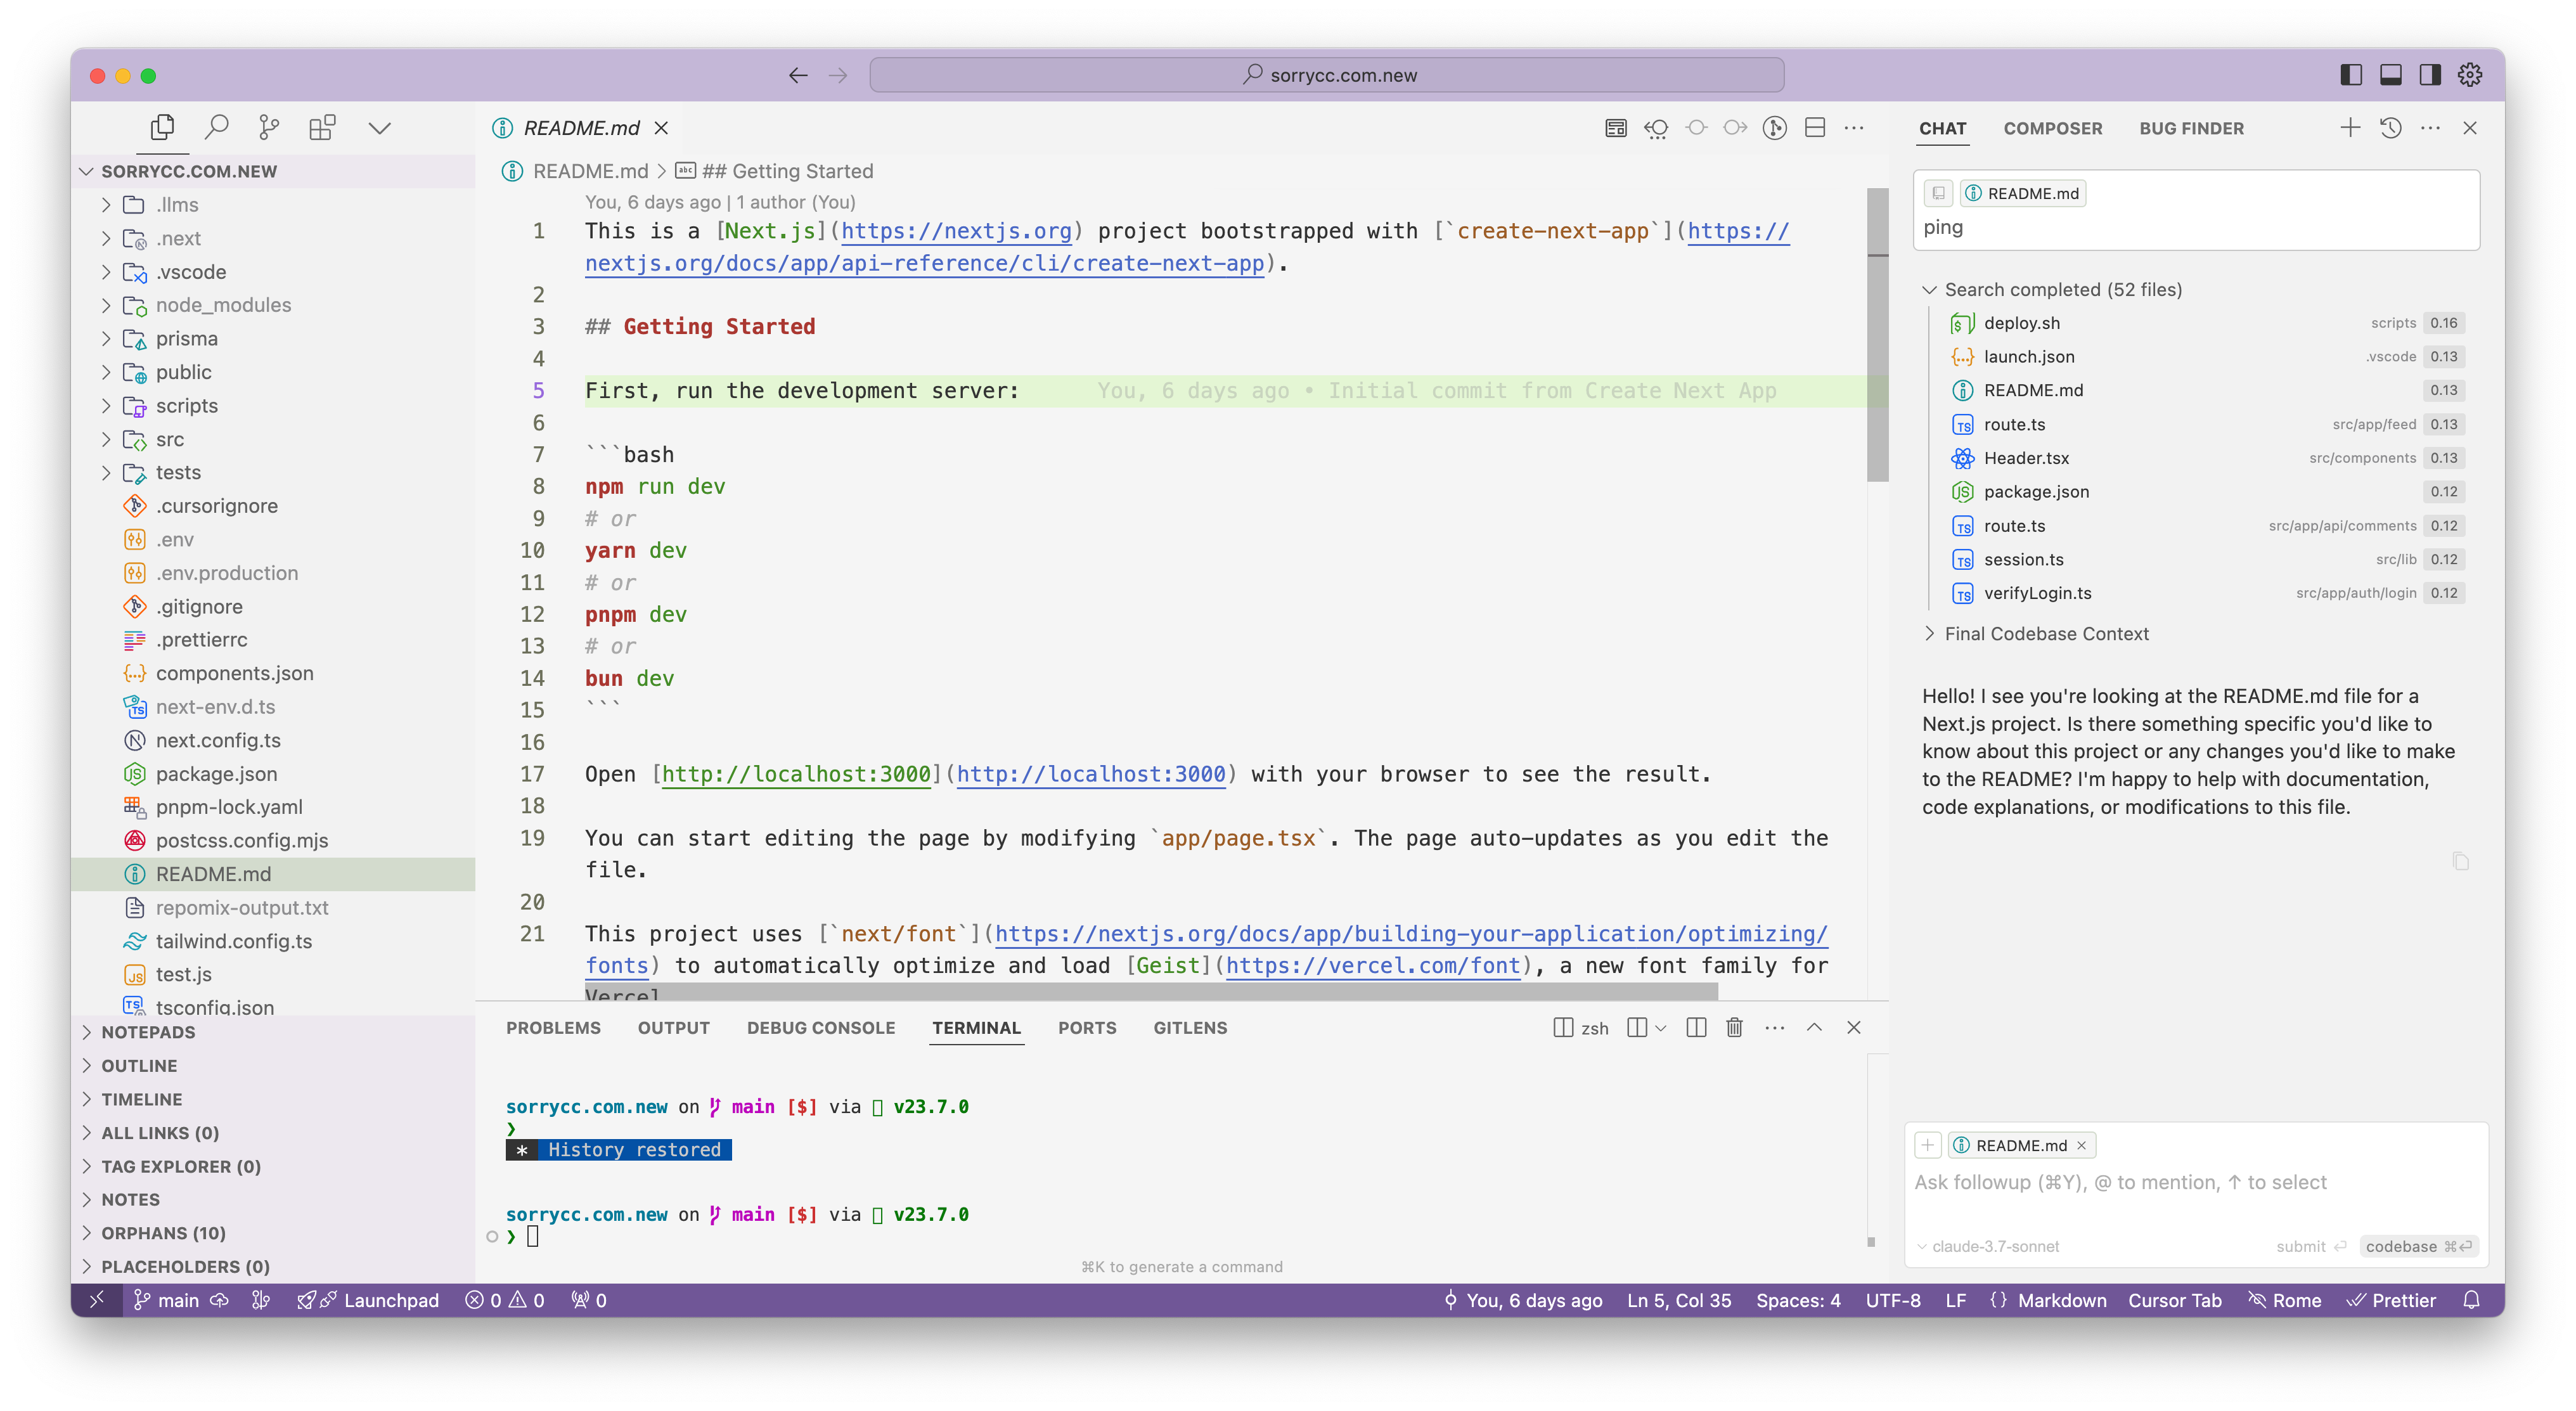This screenshot has width=2576, height=1411.
Task: Close the chat panel
Action: (x=2470, y=128)
